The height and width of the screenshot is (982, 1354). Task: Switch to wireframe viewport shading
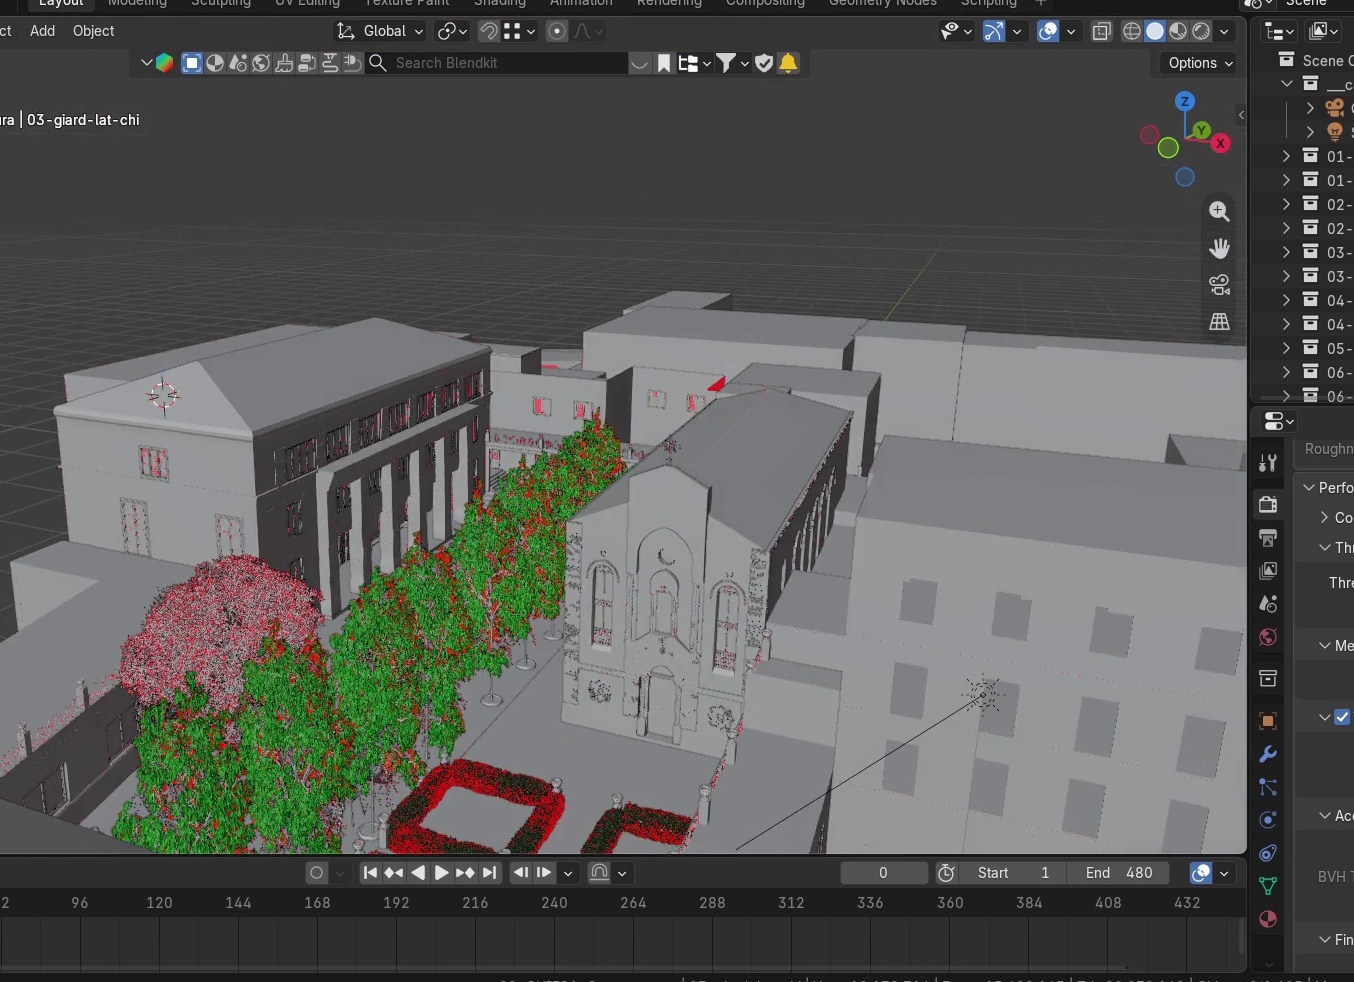click(1132, 31)
